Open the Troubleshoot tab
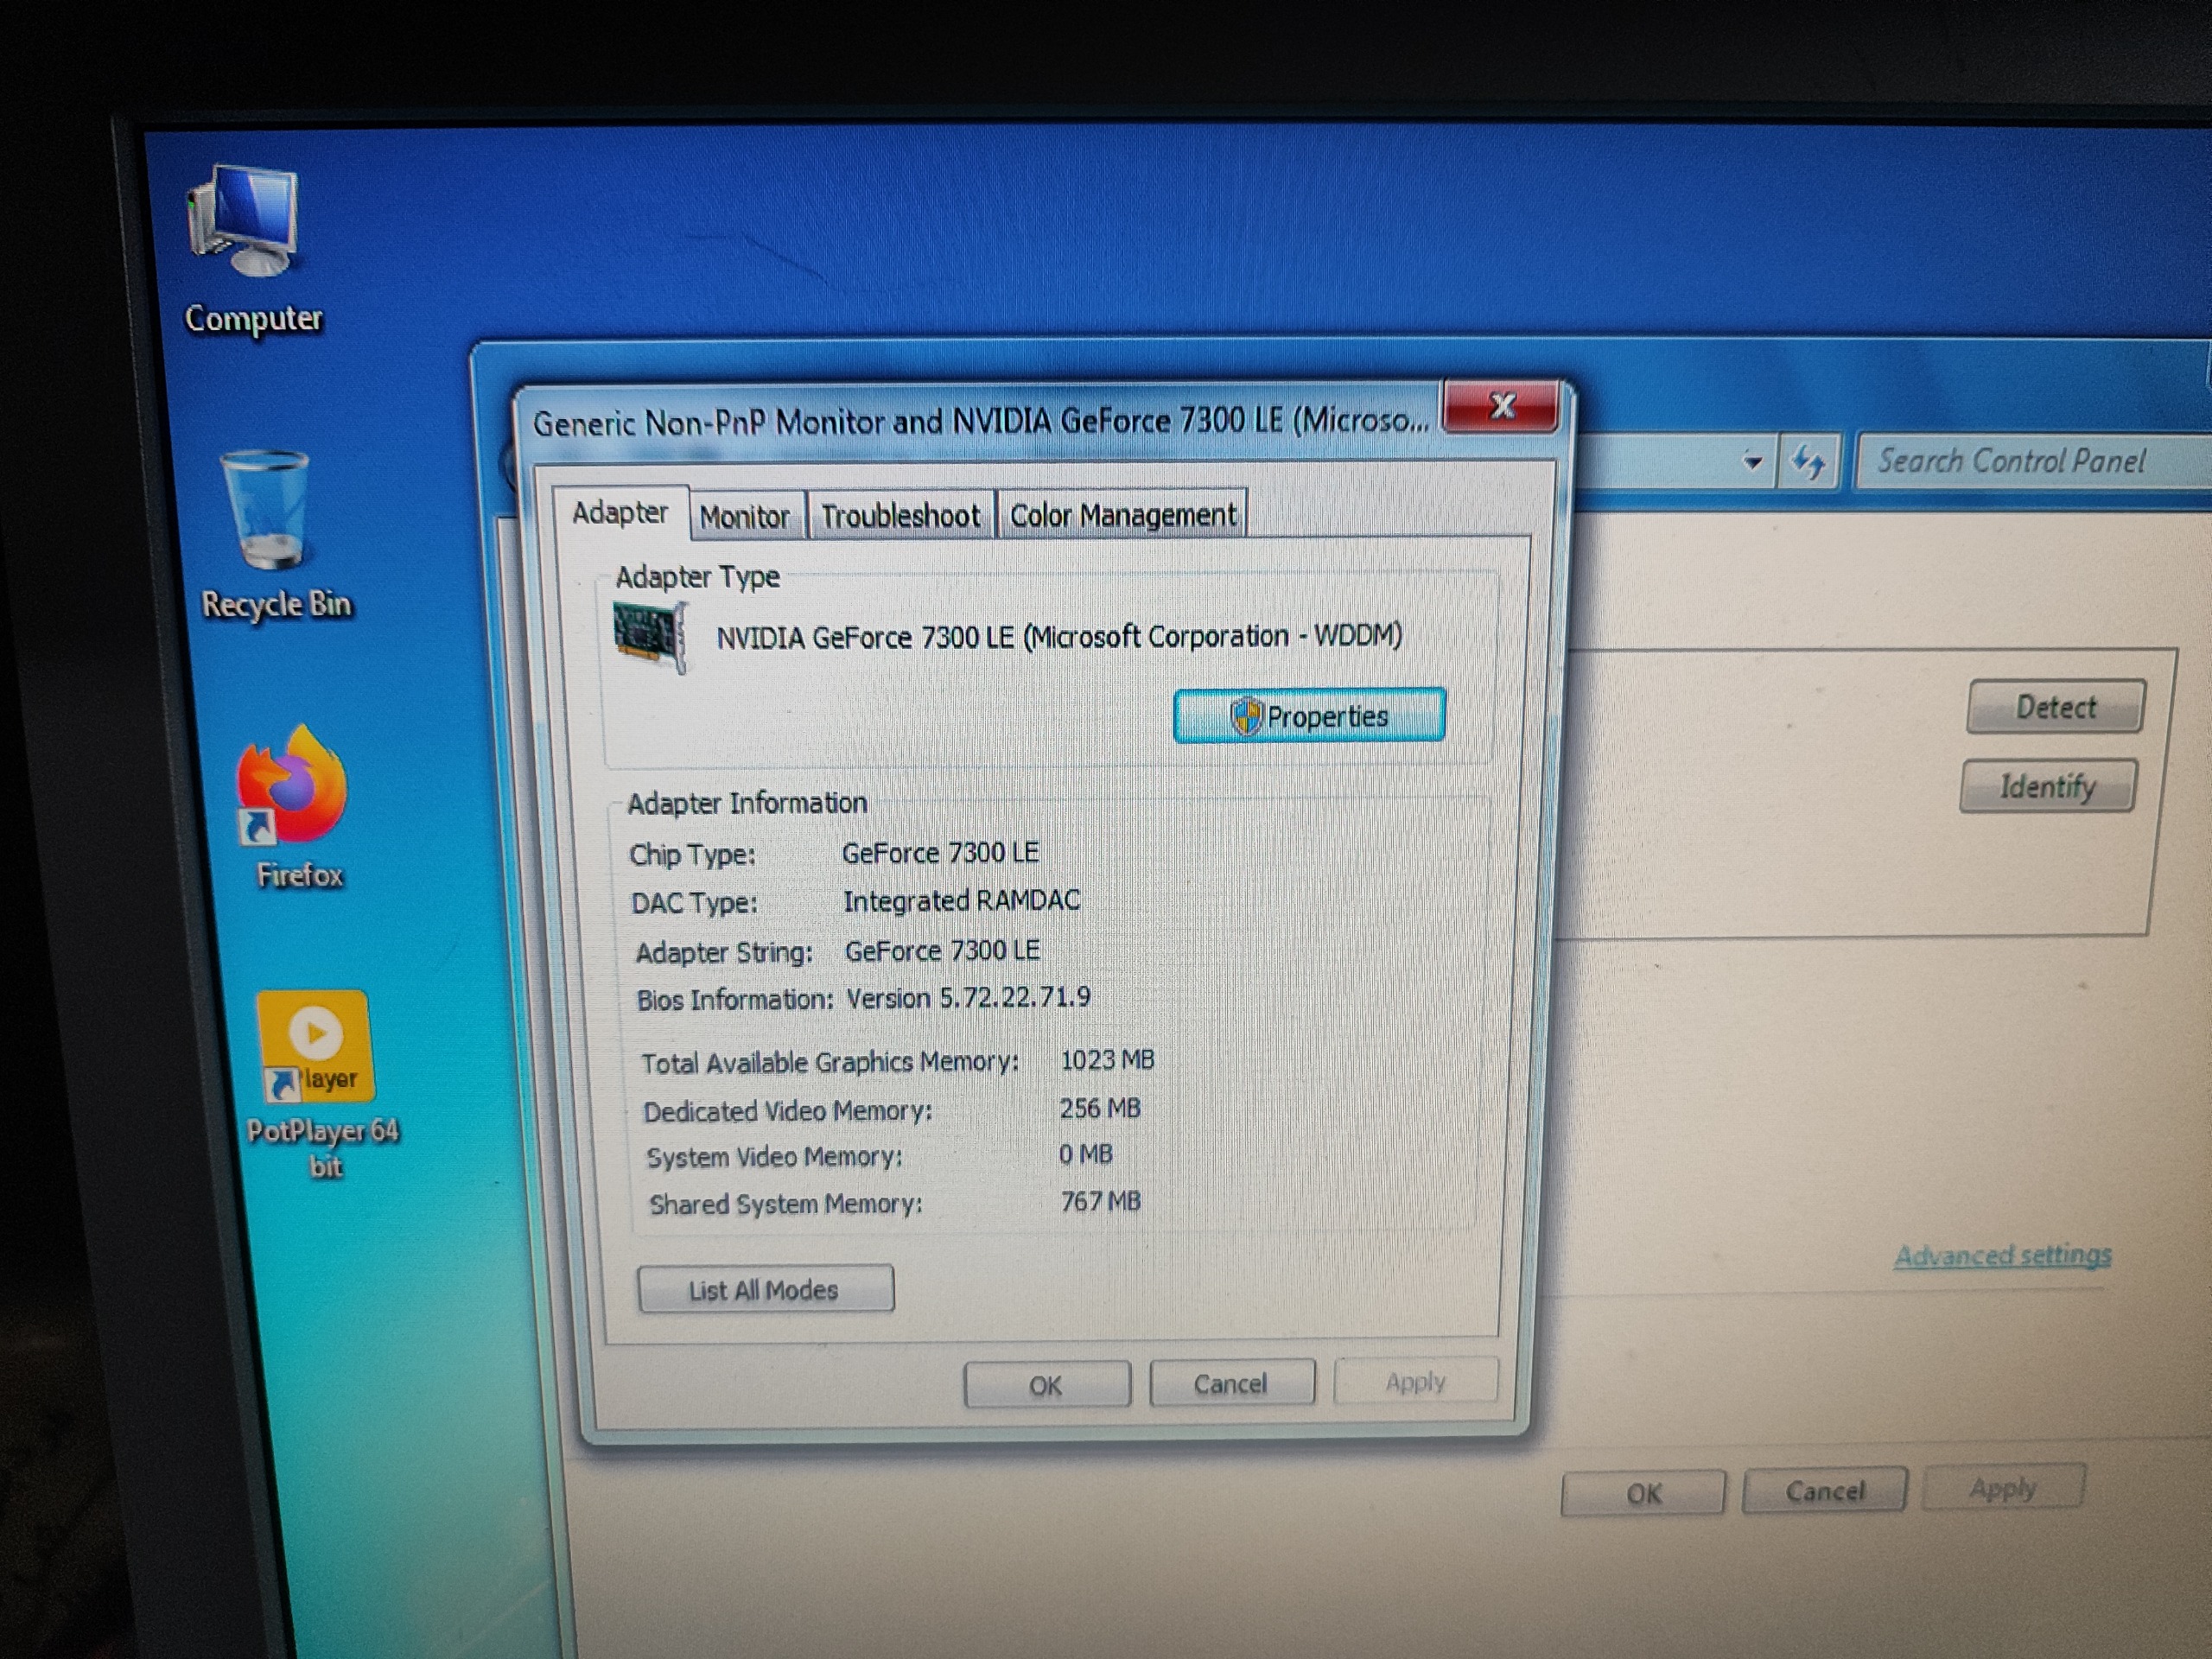The image size is (2212, 1659). [900, 516]
